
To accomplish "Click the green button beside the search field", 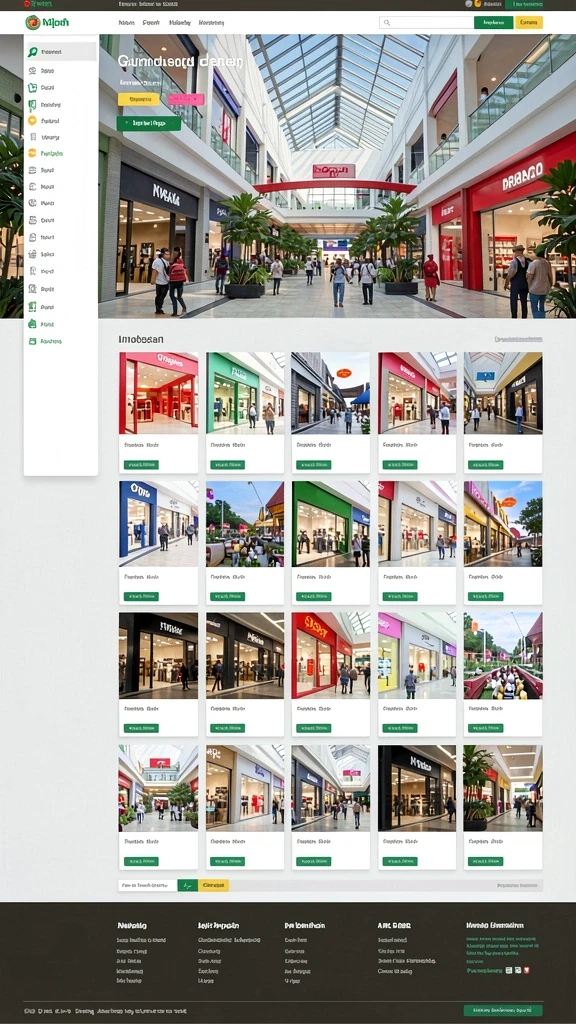I will click(493, 23).
